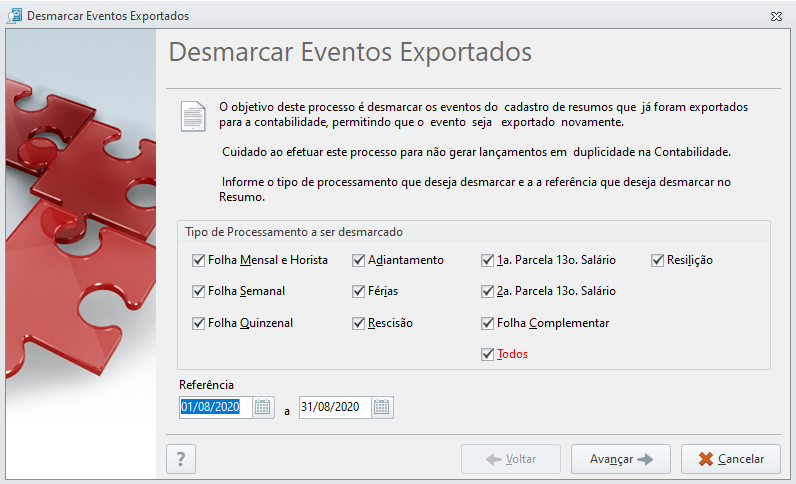Toggle the Folha Quinzenal checkbox
This screenshot has height=484, width=796.
198,324
